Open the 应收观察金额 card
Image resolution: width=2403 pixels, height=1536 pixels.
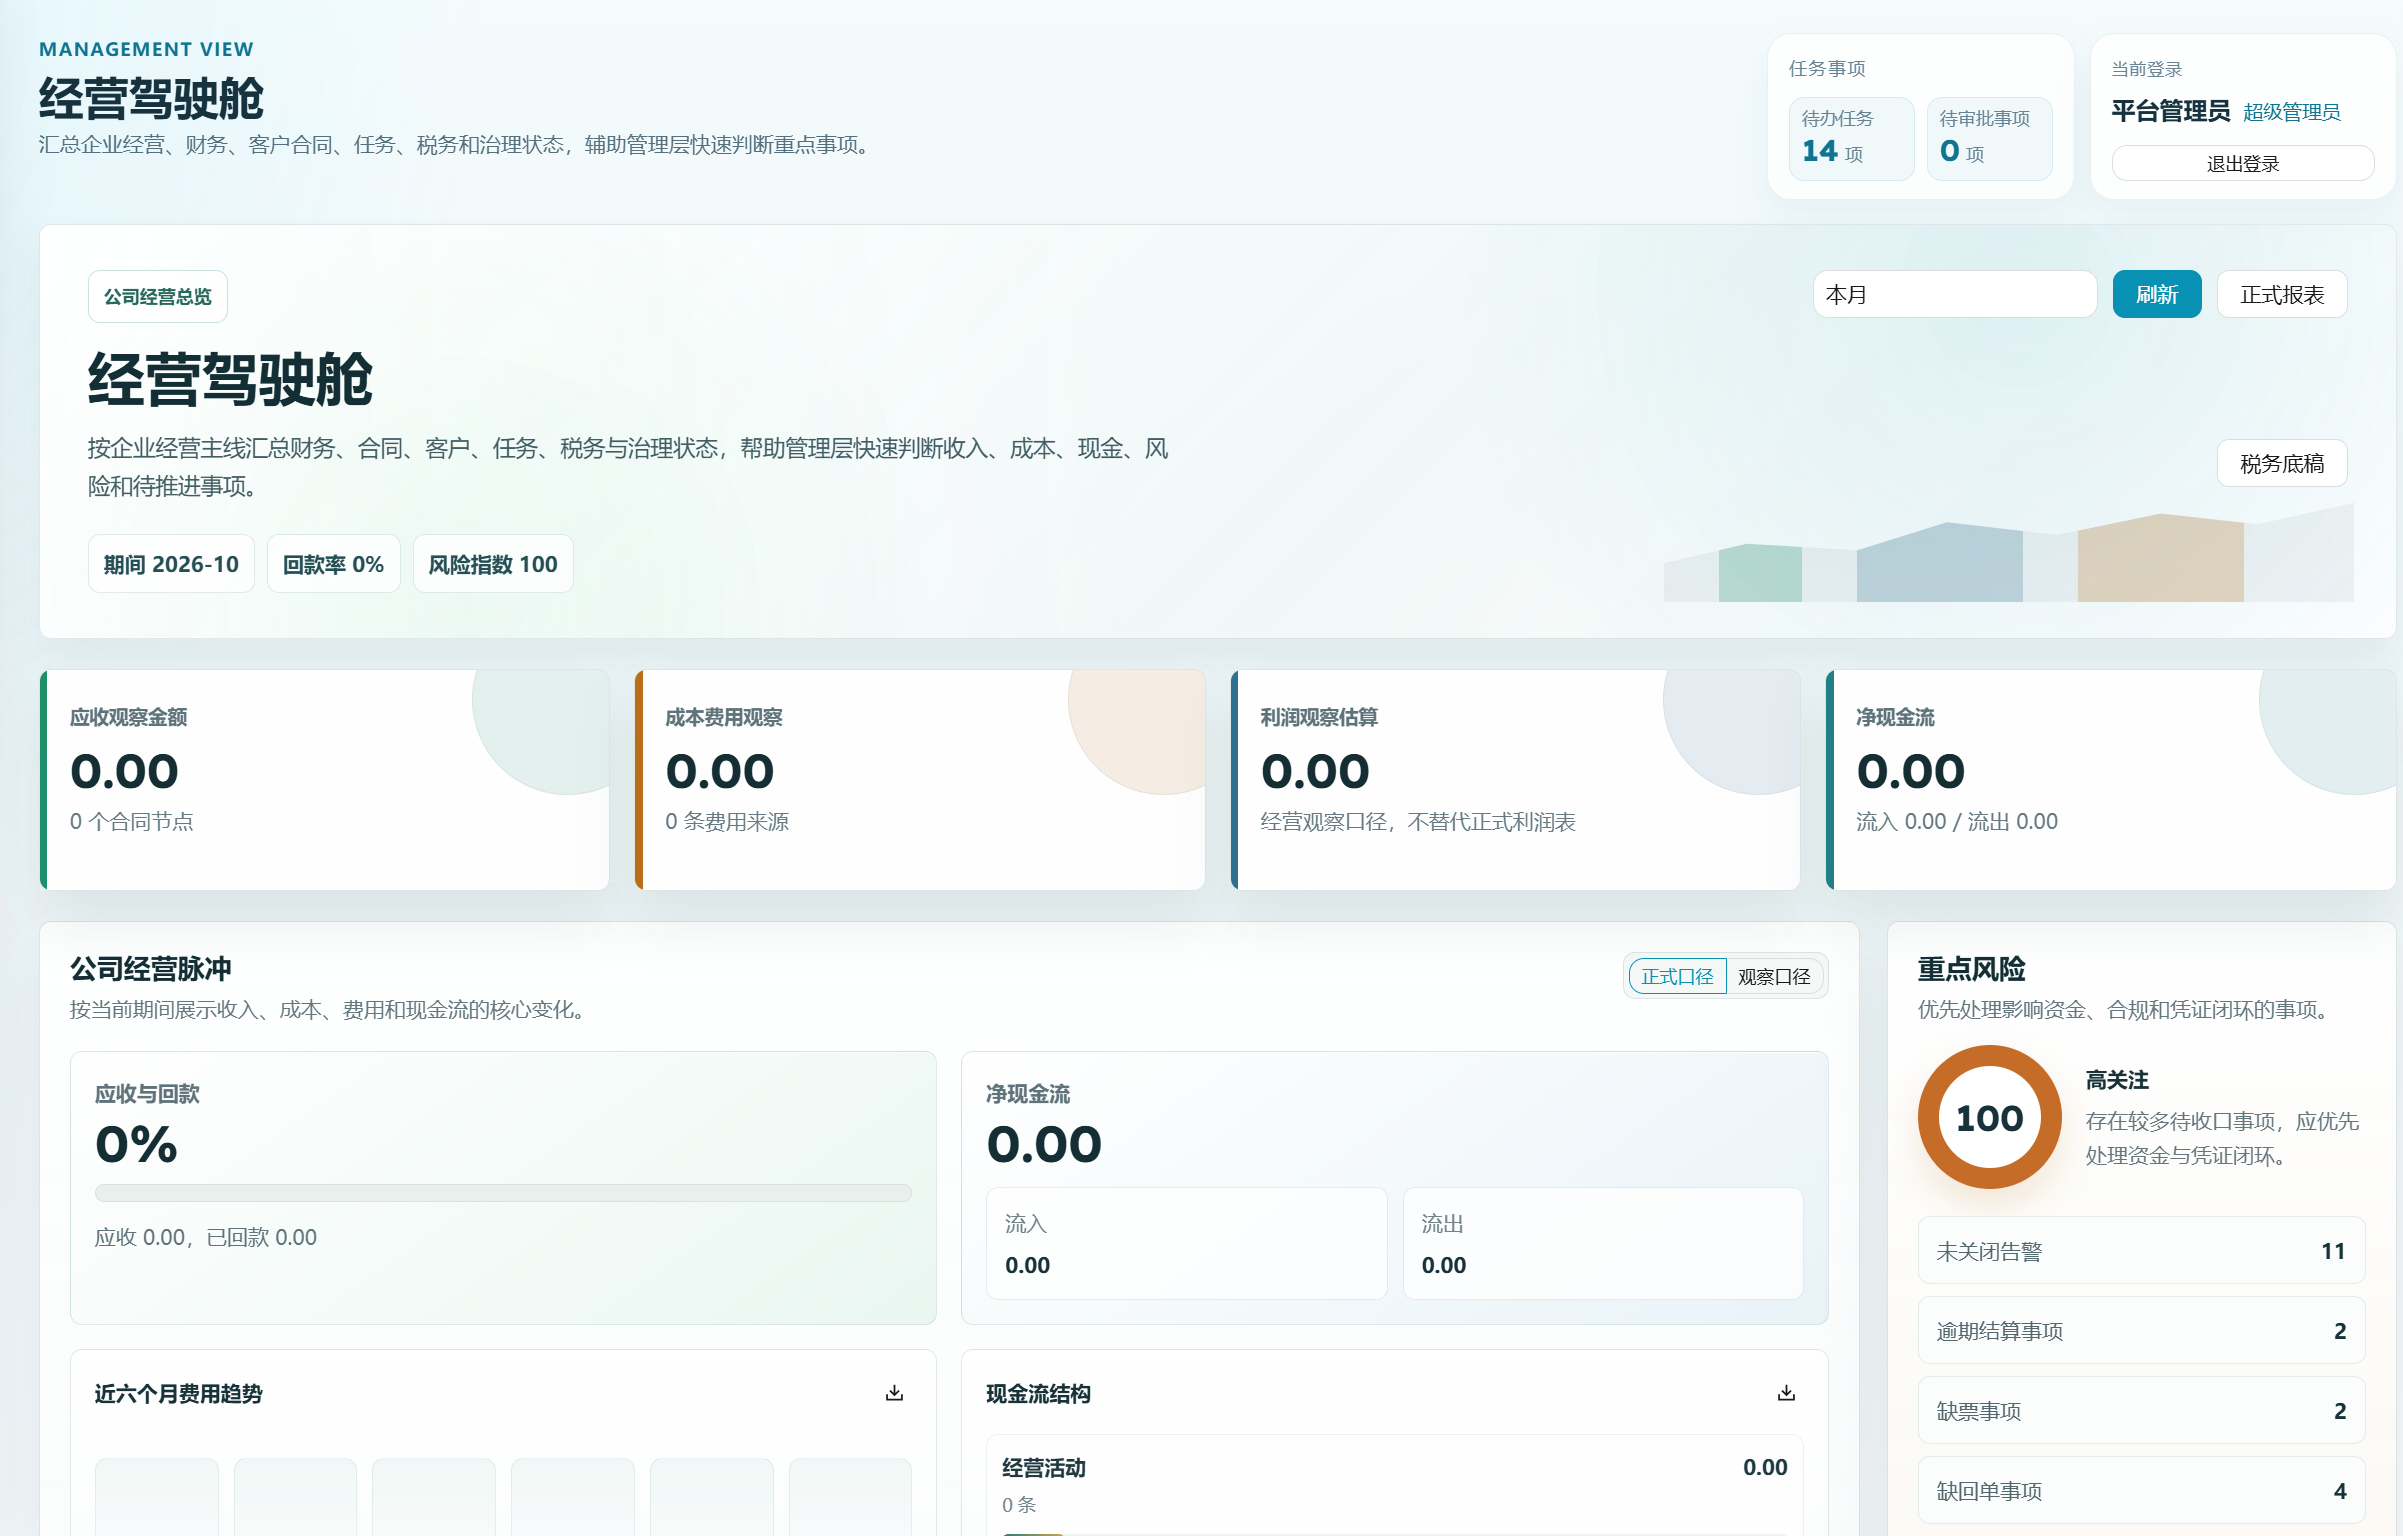[x=325, y=779]
